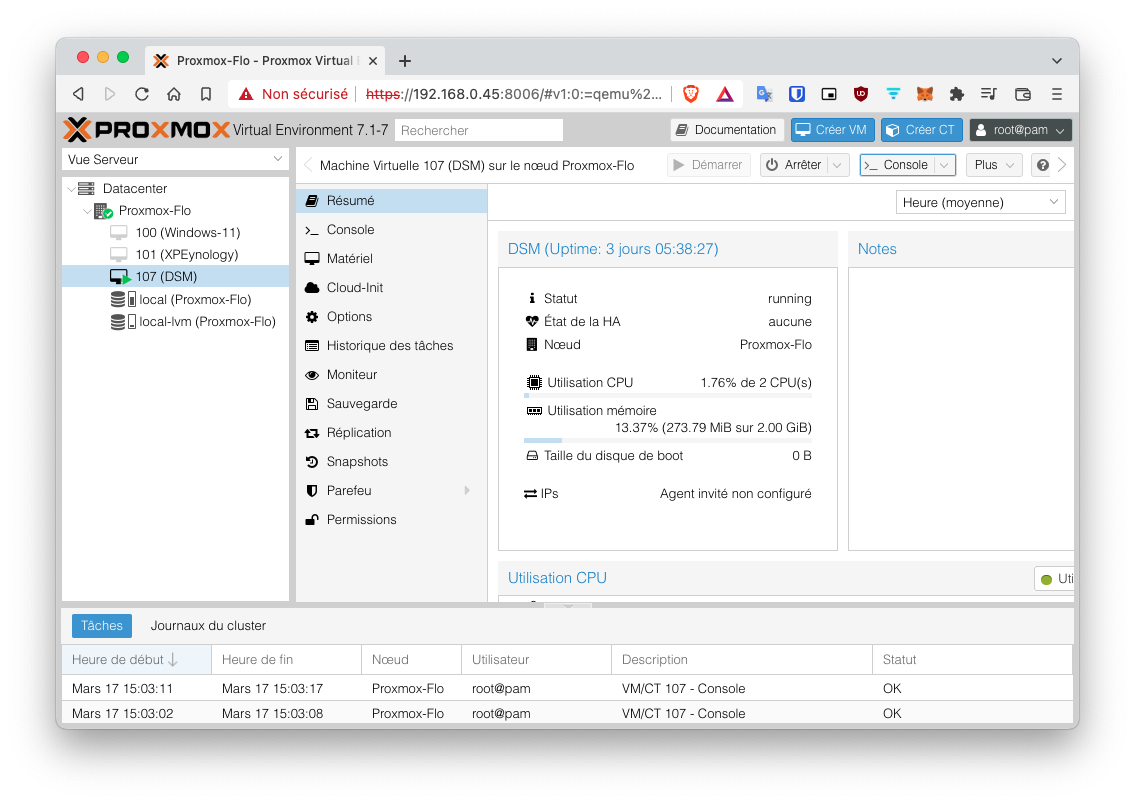
Task: Click the browser address bar URL
Action: coord(513,94)
